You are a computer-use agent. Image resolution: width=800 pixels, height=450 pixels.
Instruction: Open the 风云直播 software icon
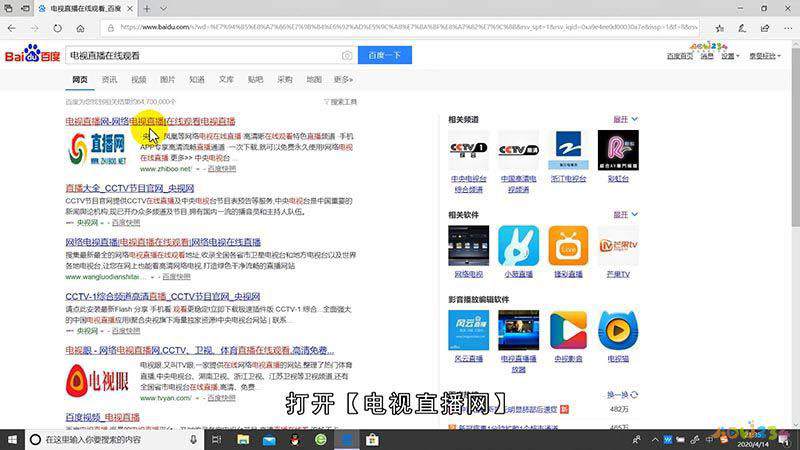[x=468, y=330]
